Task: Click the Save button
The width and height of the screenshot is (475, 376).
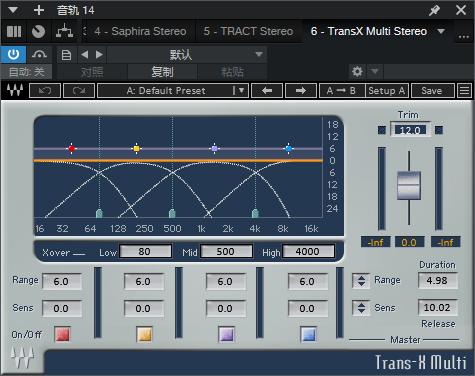Action: (x=432, y=91)
